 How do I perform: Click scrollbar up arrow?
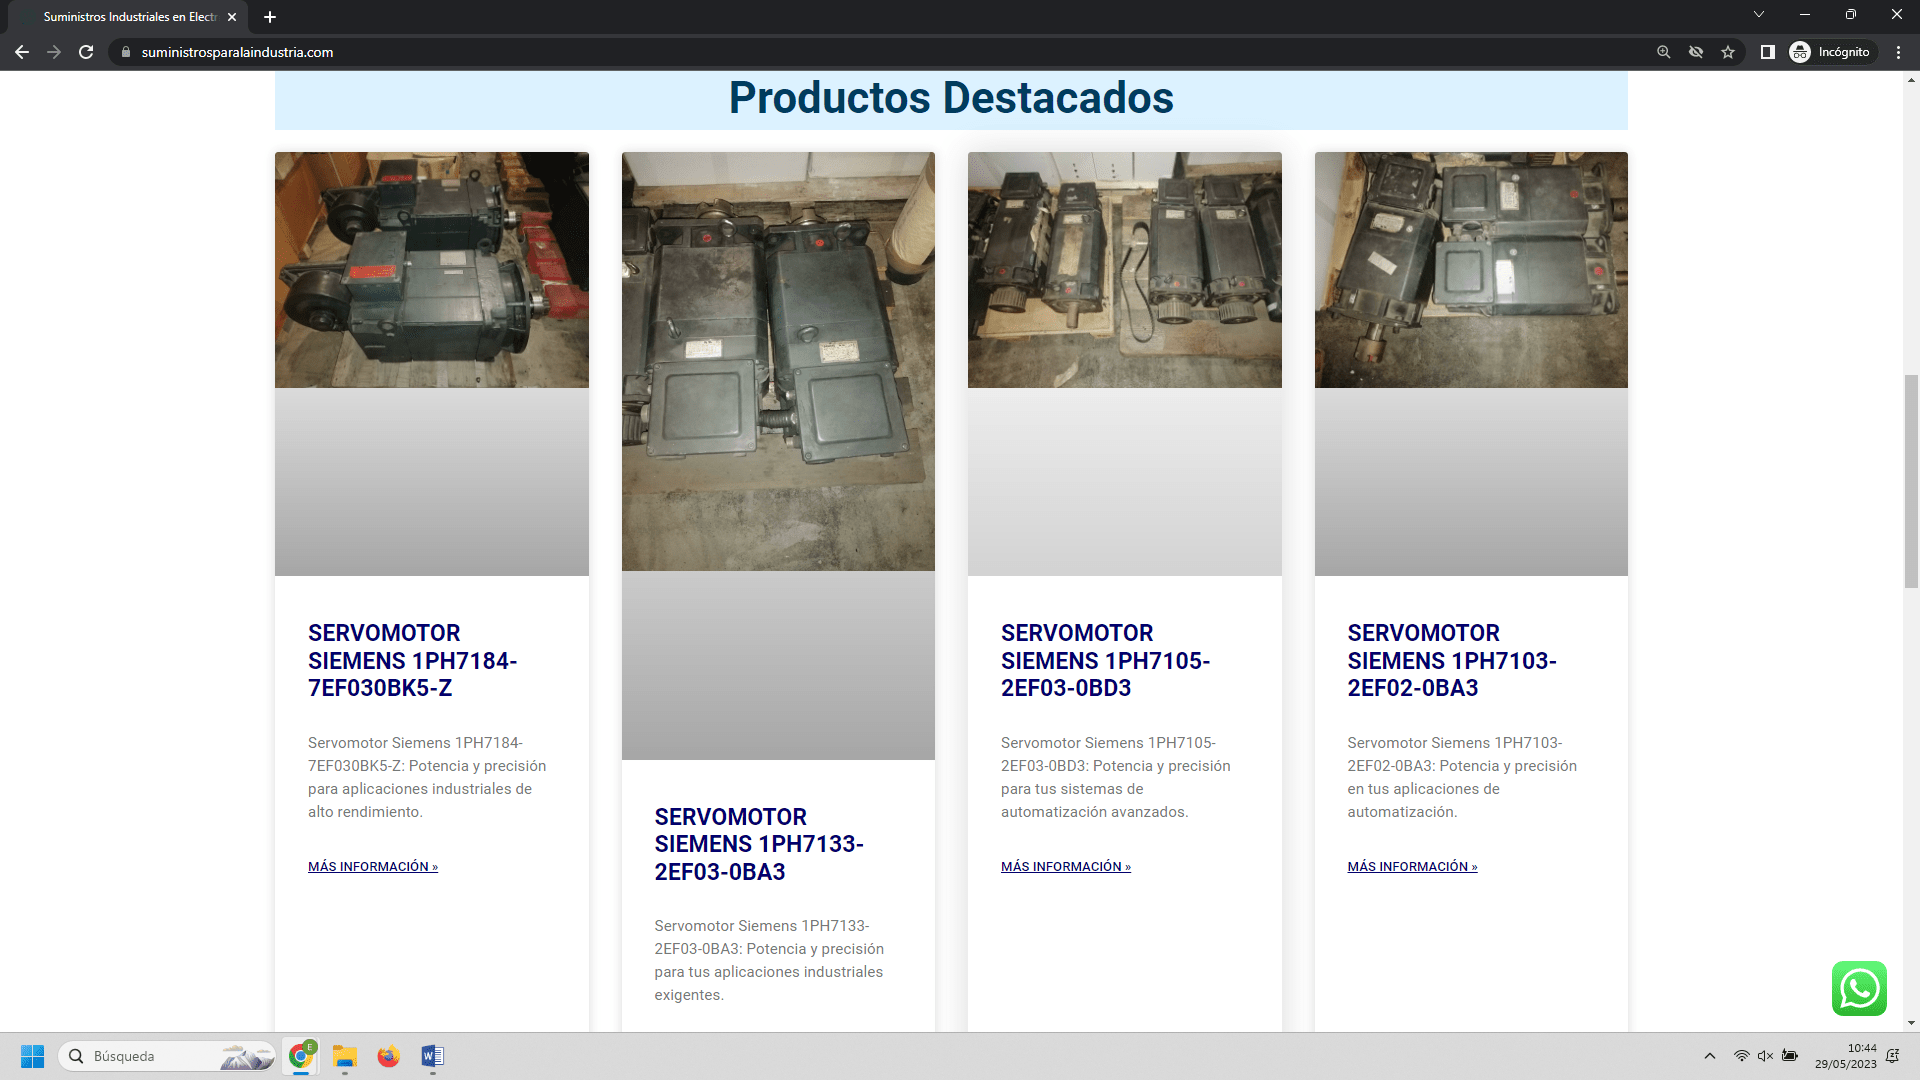(1911, 79)
